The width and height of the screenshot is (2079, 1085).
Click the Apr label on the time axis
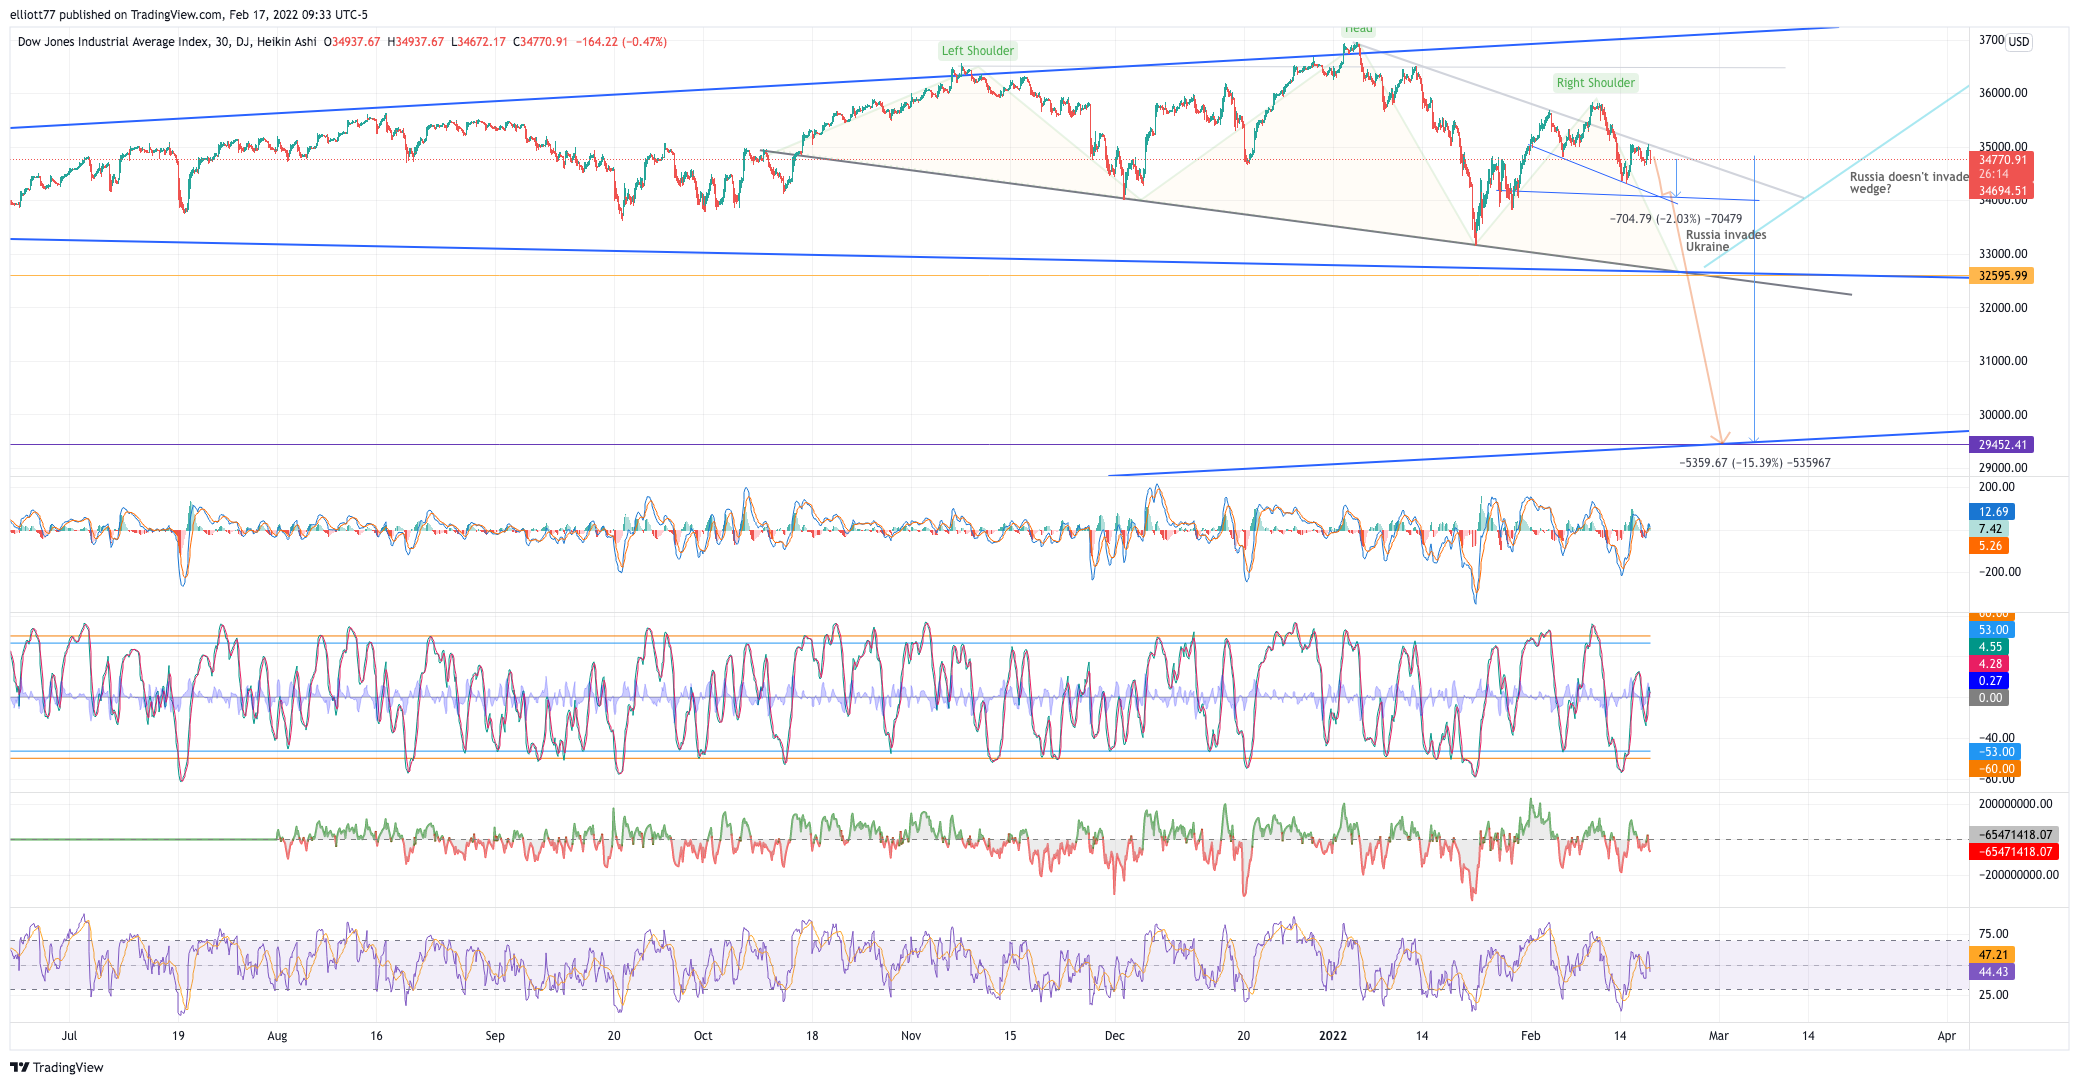click(1946, 1036)
